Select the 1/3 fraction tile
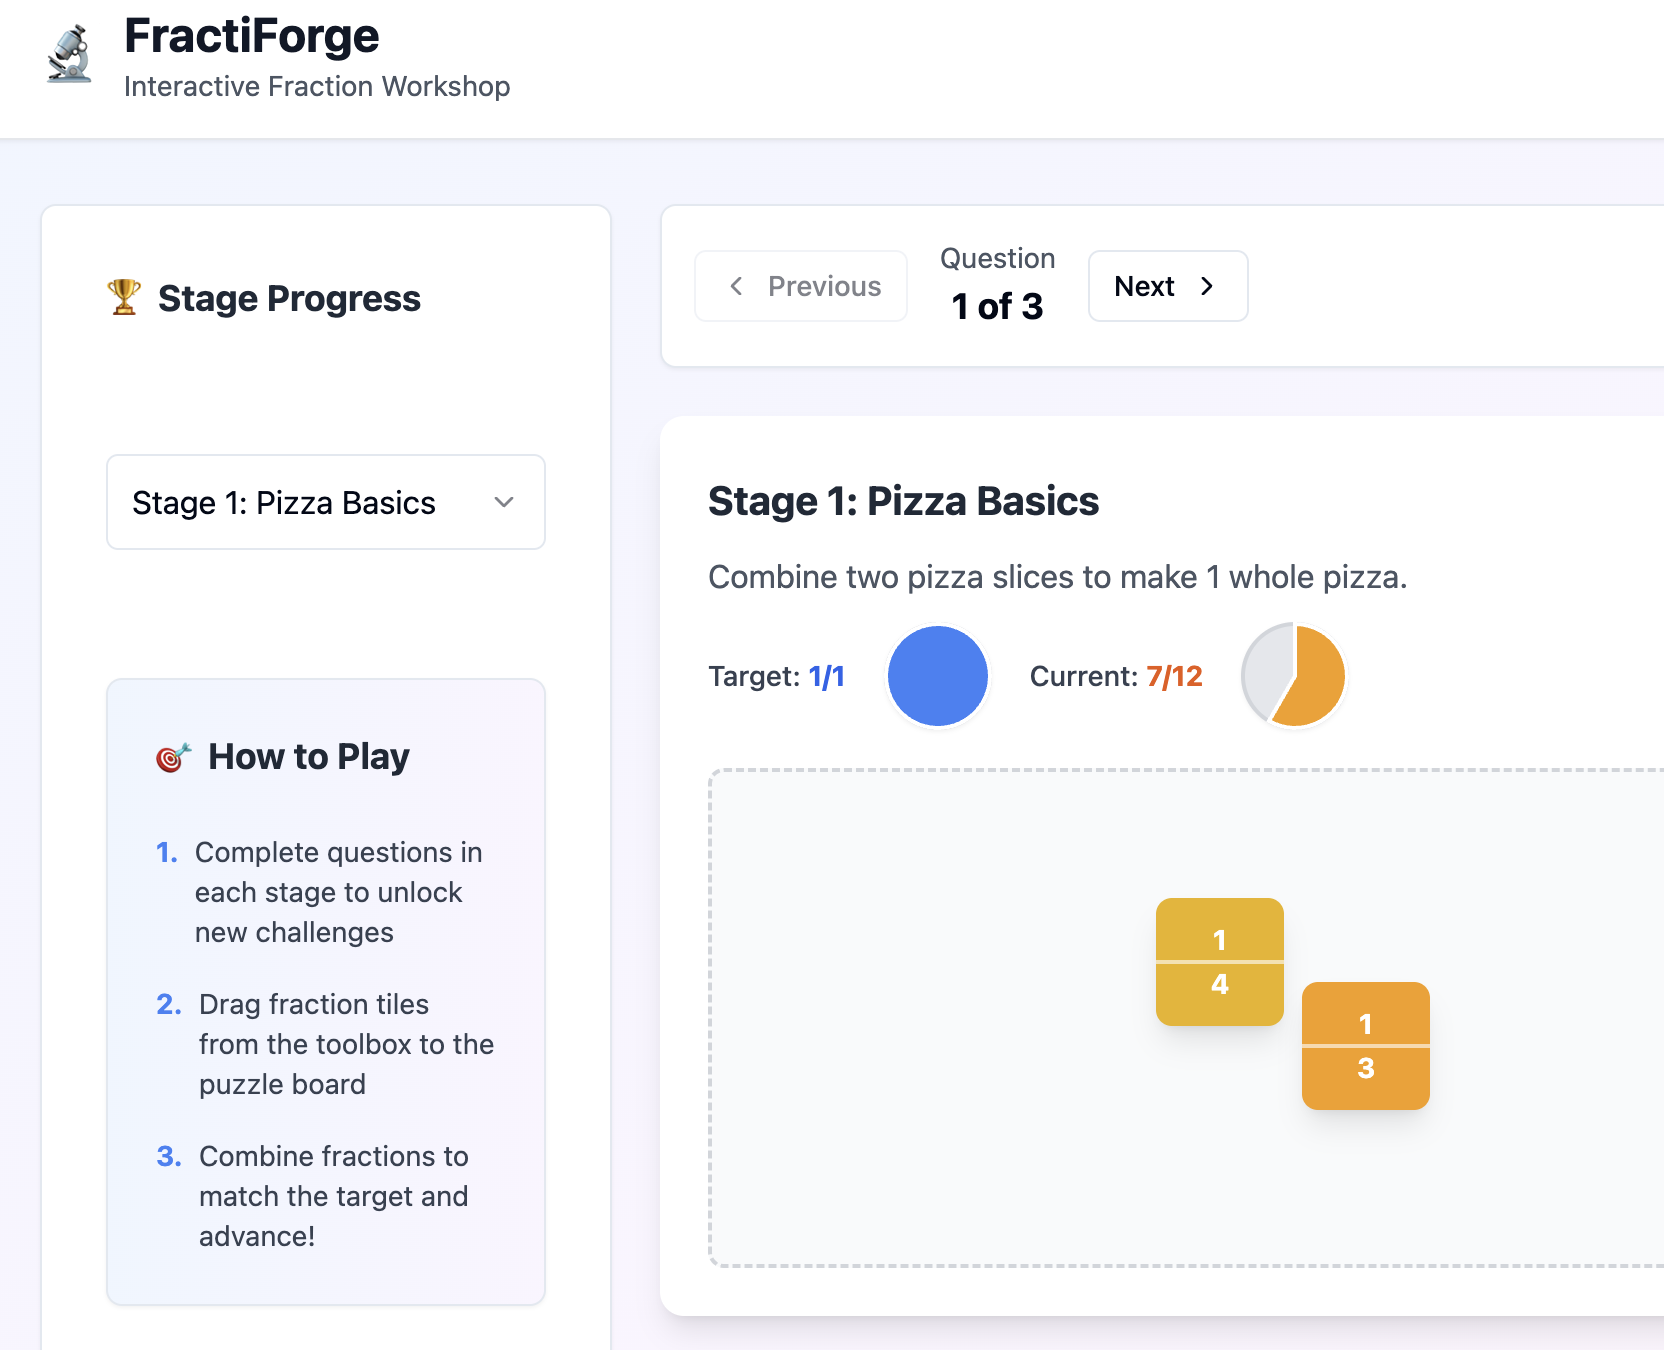 [x=1365, y=1046]
